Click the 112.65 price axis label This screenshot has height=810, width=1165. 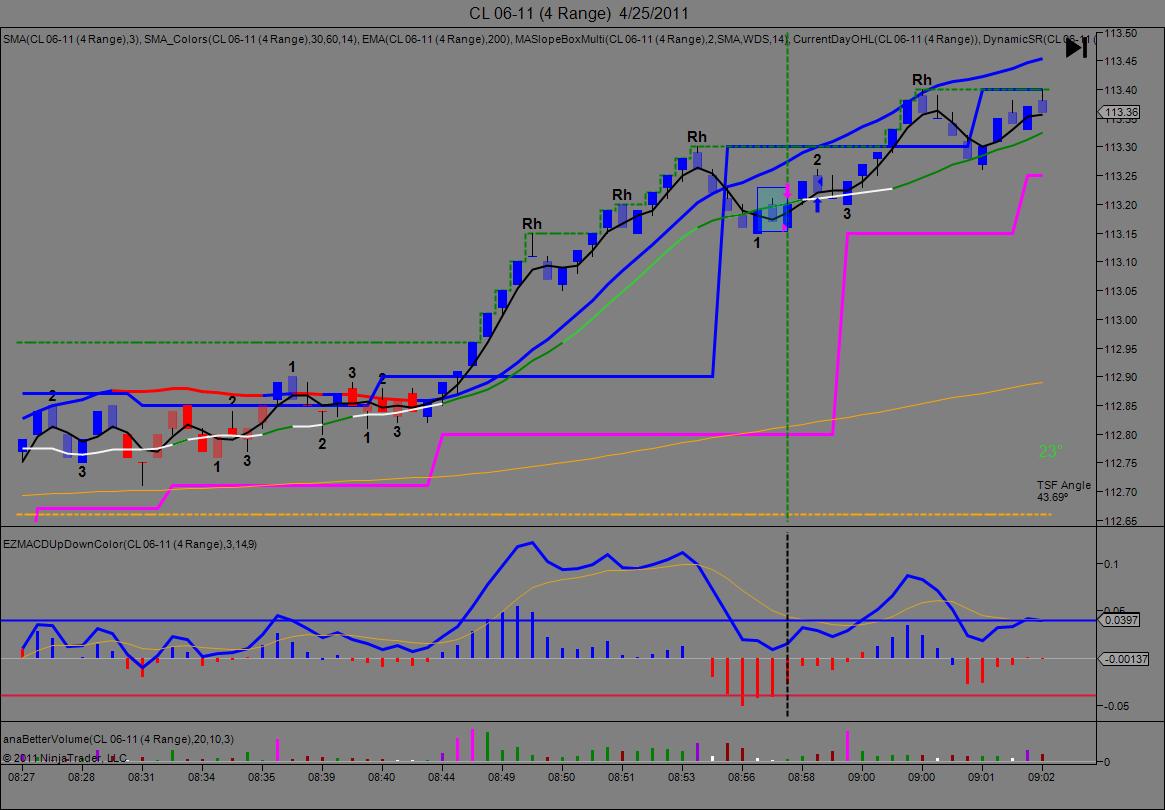[x=1120, y=521]
